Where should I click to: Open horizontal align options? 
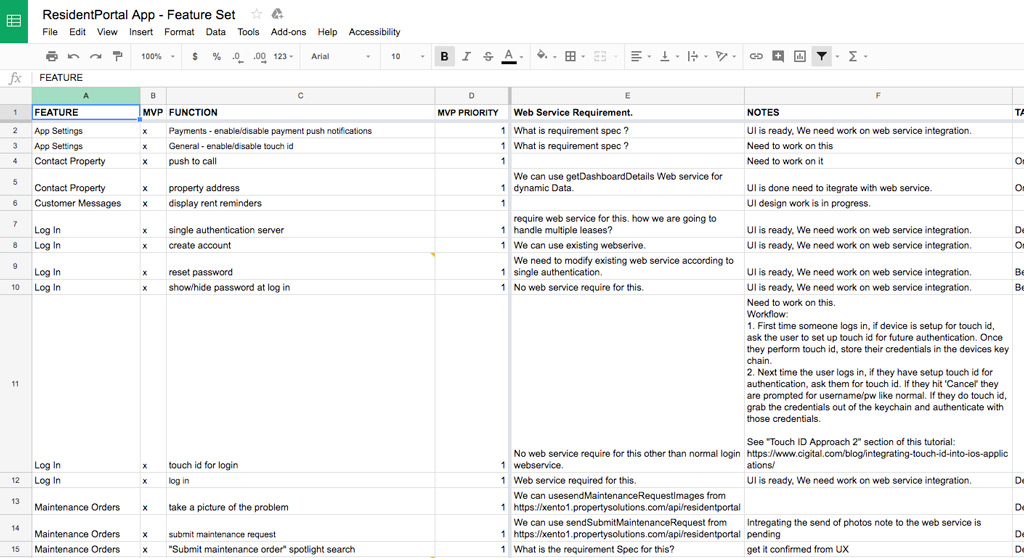coord(636,56)
